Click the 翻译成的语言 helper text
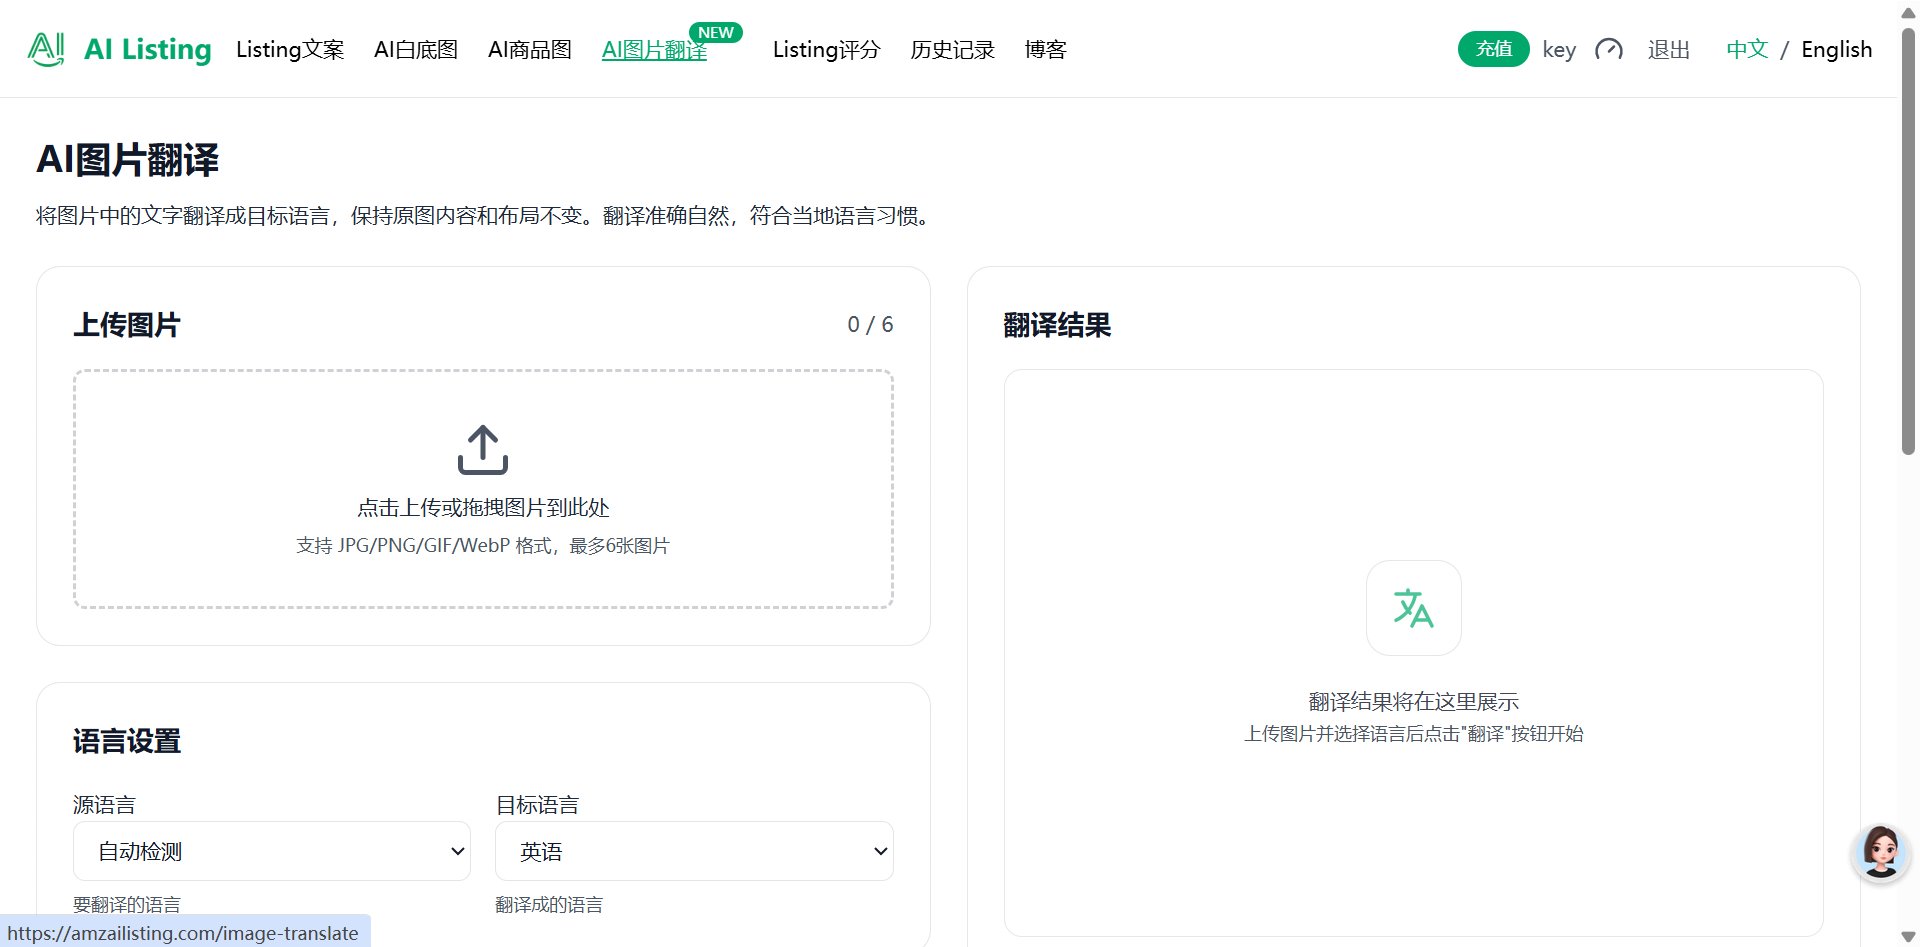Screen dimensions: 1920x947 pos(549,905)
